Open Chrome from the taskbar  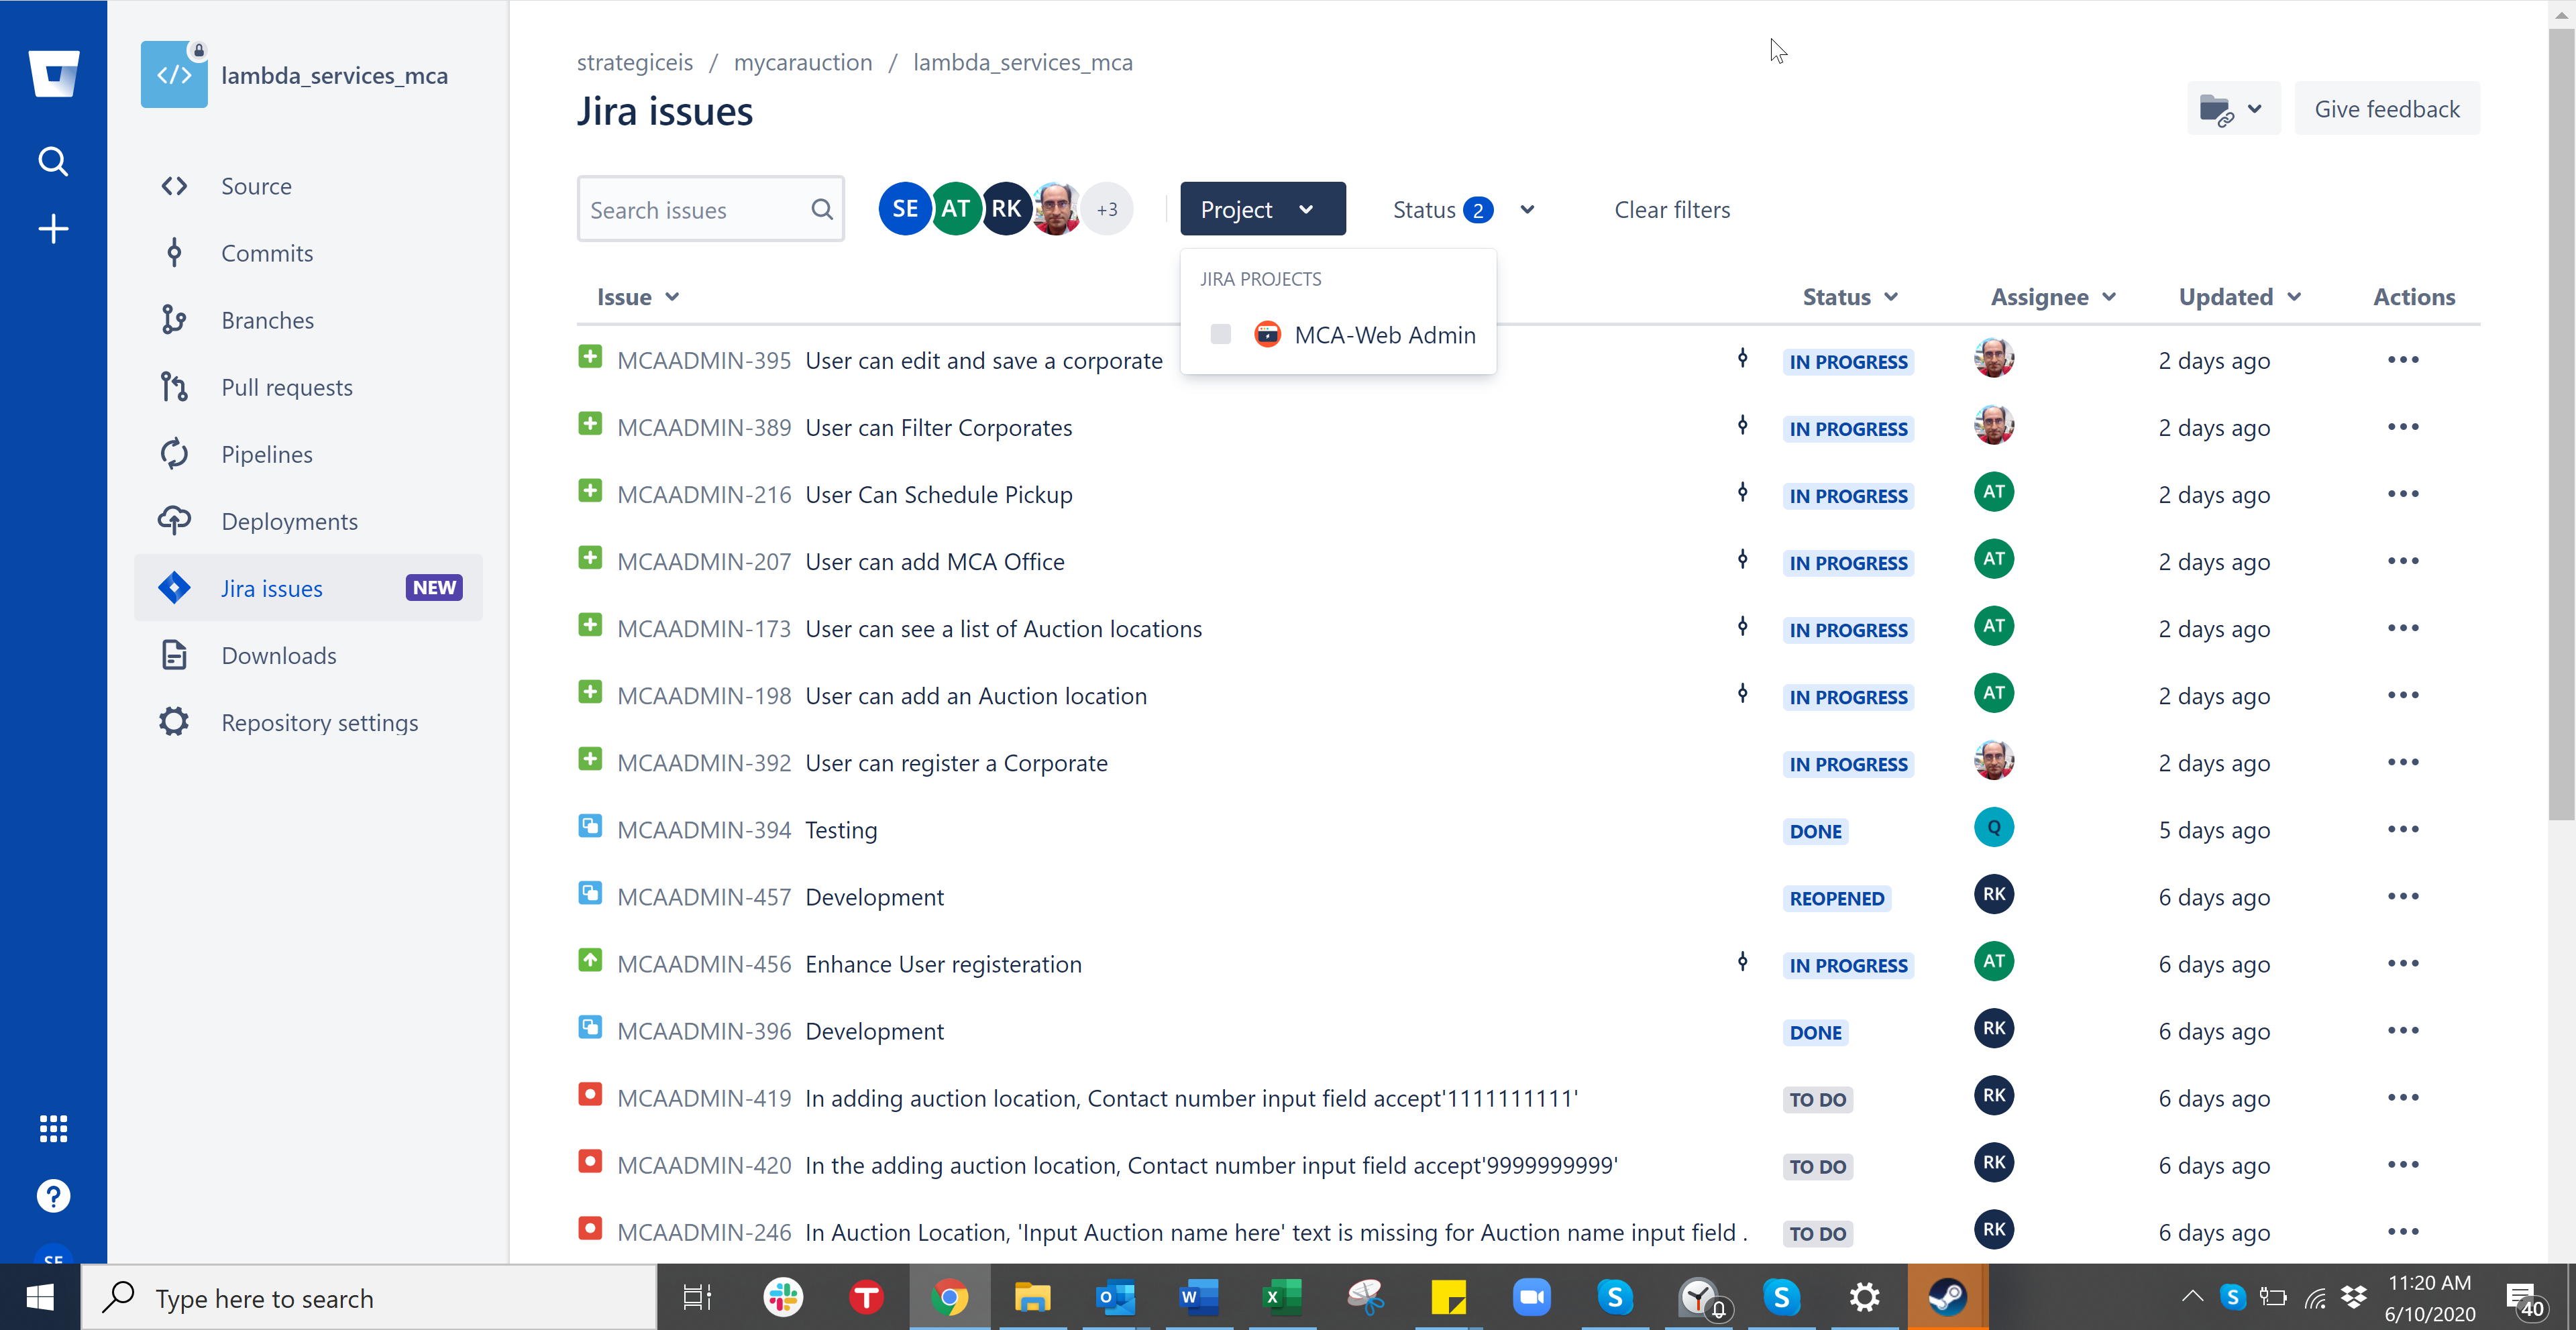949,1297
